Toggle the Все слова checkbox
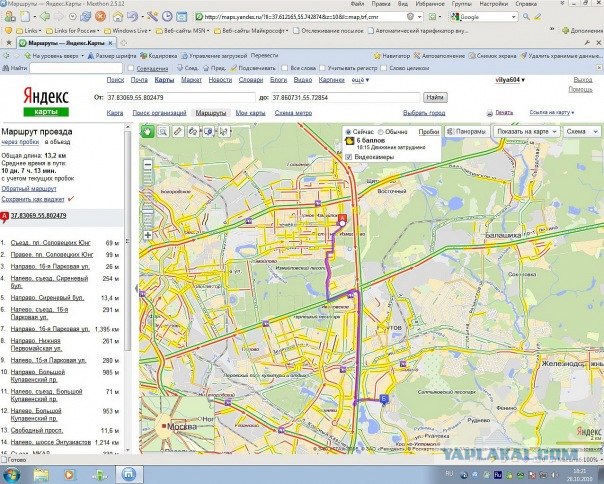 click(284, 68)
